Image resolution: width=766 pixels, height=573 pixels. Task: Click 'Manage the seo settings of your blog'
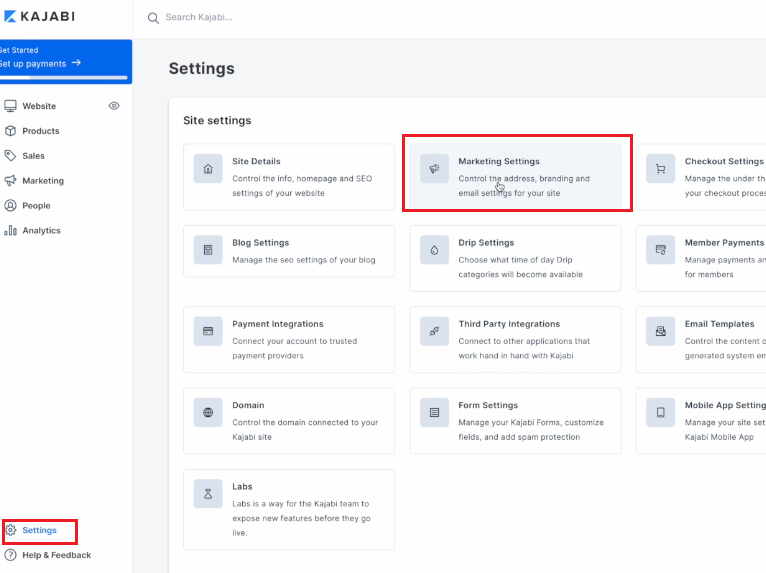click(x=304, y=260)
